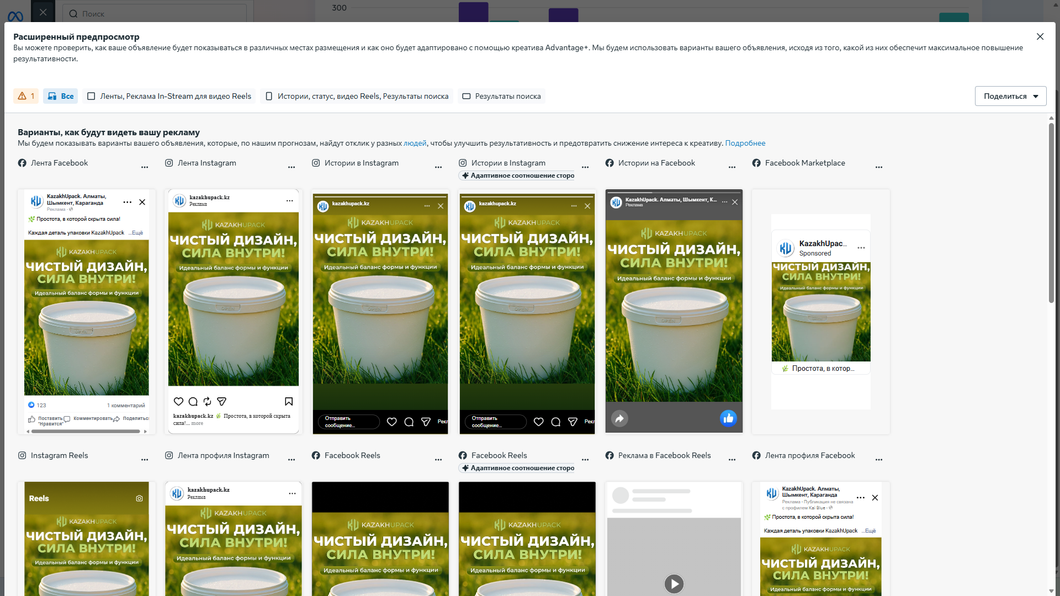1060x596 pixels.
Task: Click the camera icon in Instagram Reels preview
Action: pyautogui.click(x=139, y=499)
